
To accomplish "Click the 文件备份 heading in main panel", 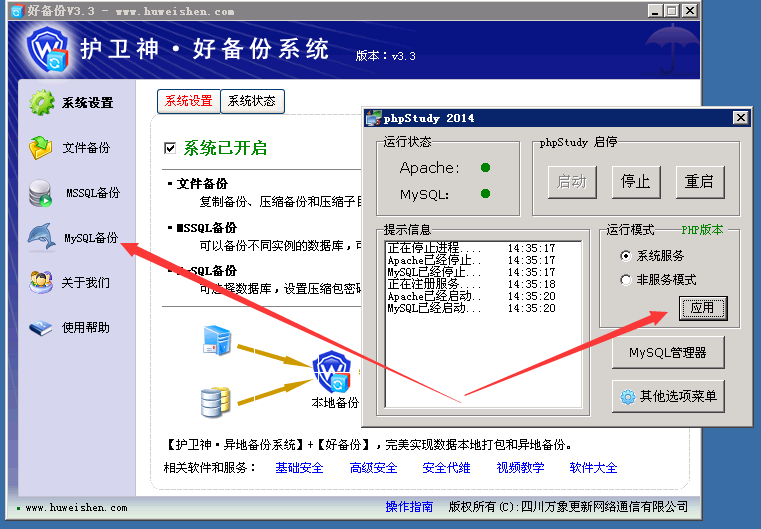I will click(202, 184).
